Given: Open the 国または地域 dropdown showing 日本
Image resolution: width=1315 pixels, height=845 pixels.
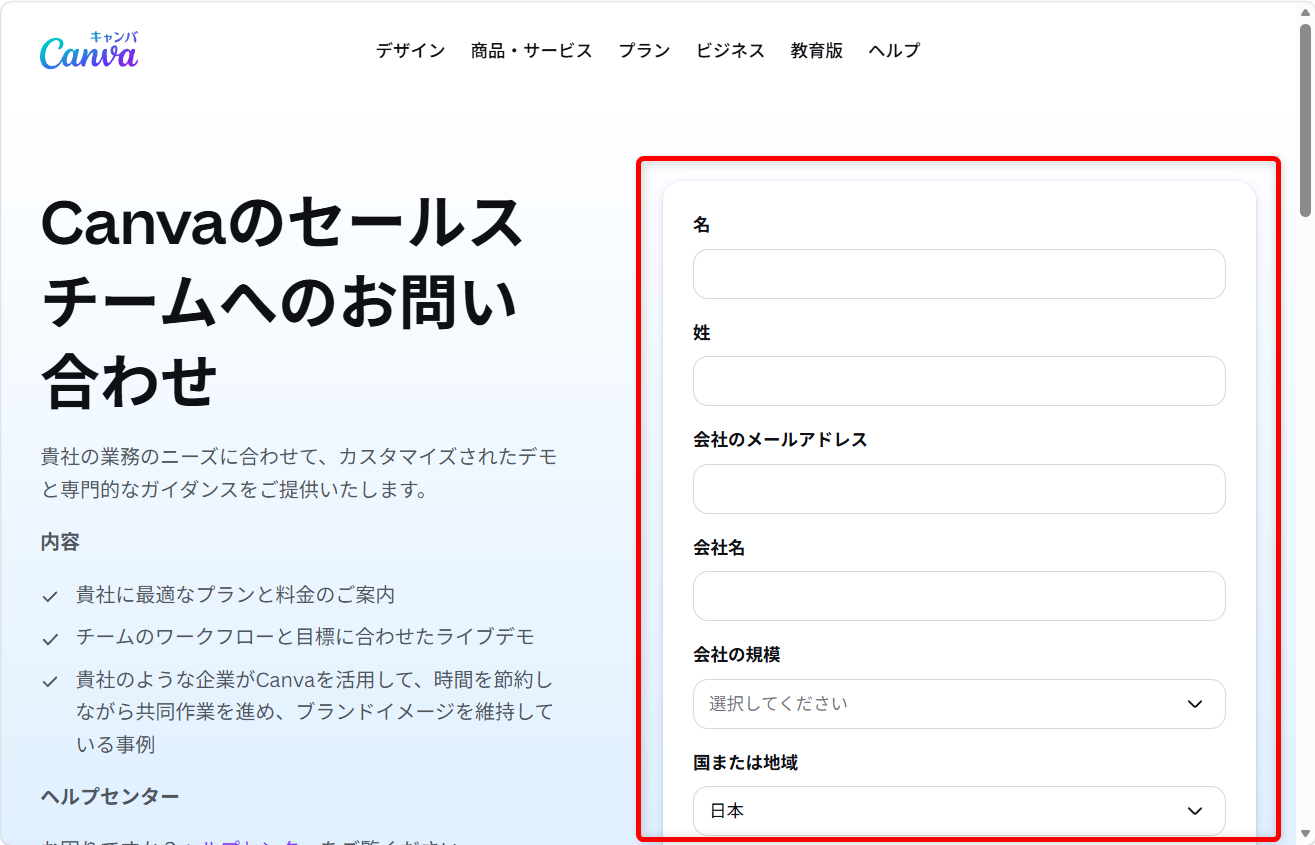Looking at the screenshot, I should (x=959, y=811).
